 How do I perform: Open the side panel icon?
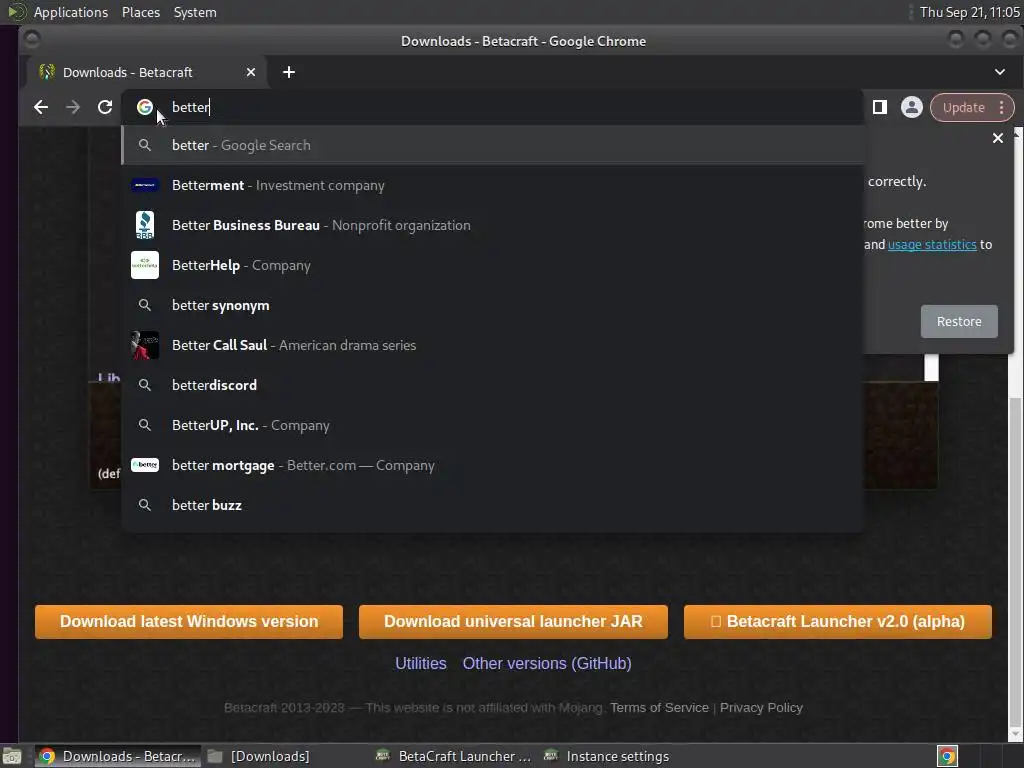[880, 107]
